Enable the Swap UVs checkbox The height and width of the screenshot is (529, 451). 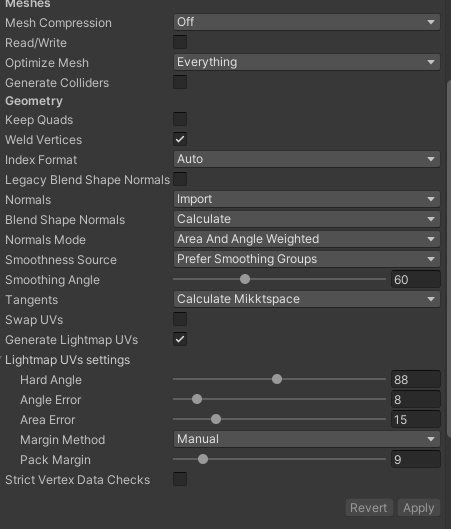[180, 319]
